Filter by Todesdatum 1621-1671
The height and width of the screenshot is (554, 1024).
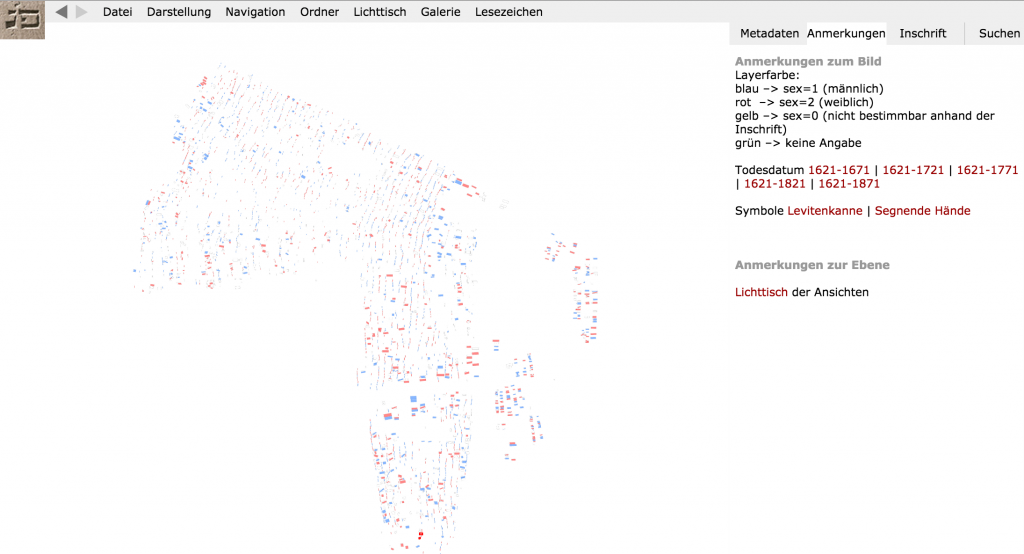[839, 170]
